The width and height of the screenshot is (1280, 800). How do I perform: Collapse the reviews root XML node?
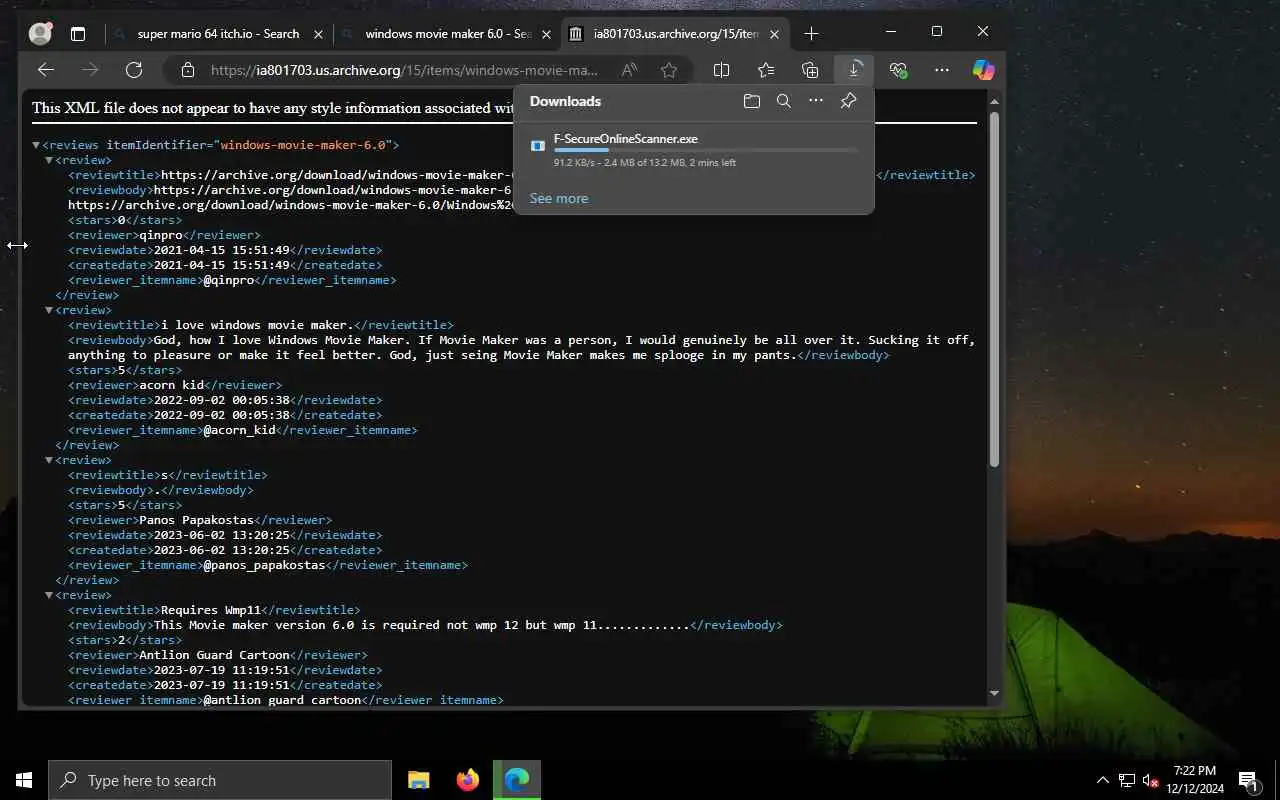pos(36,145)
